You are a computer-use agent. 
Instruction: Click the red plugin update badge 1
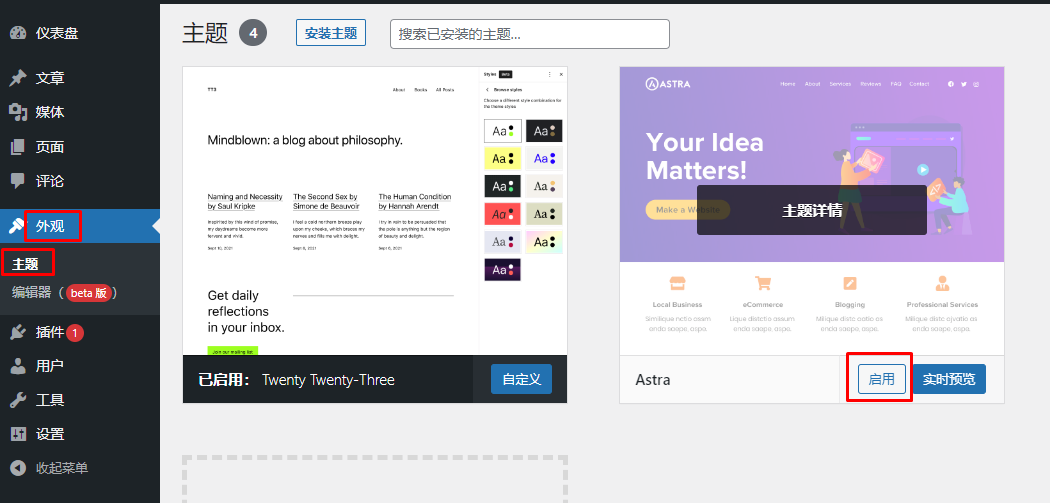75,332
